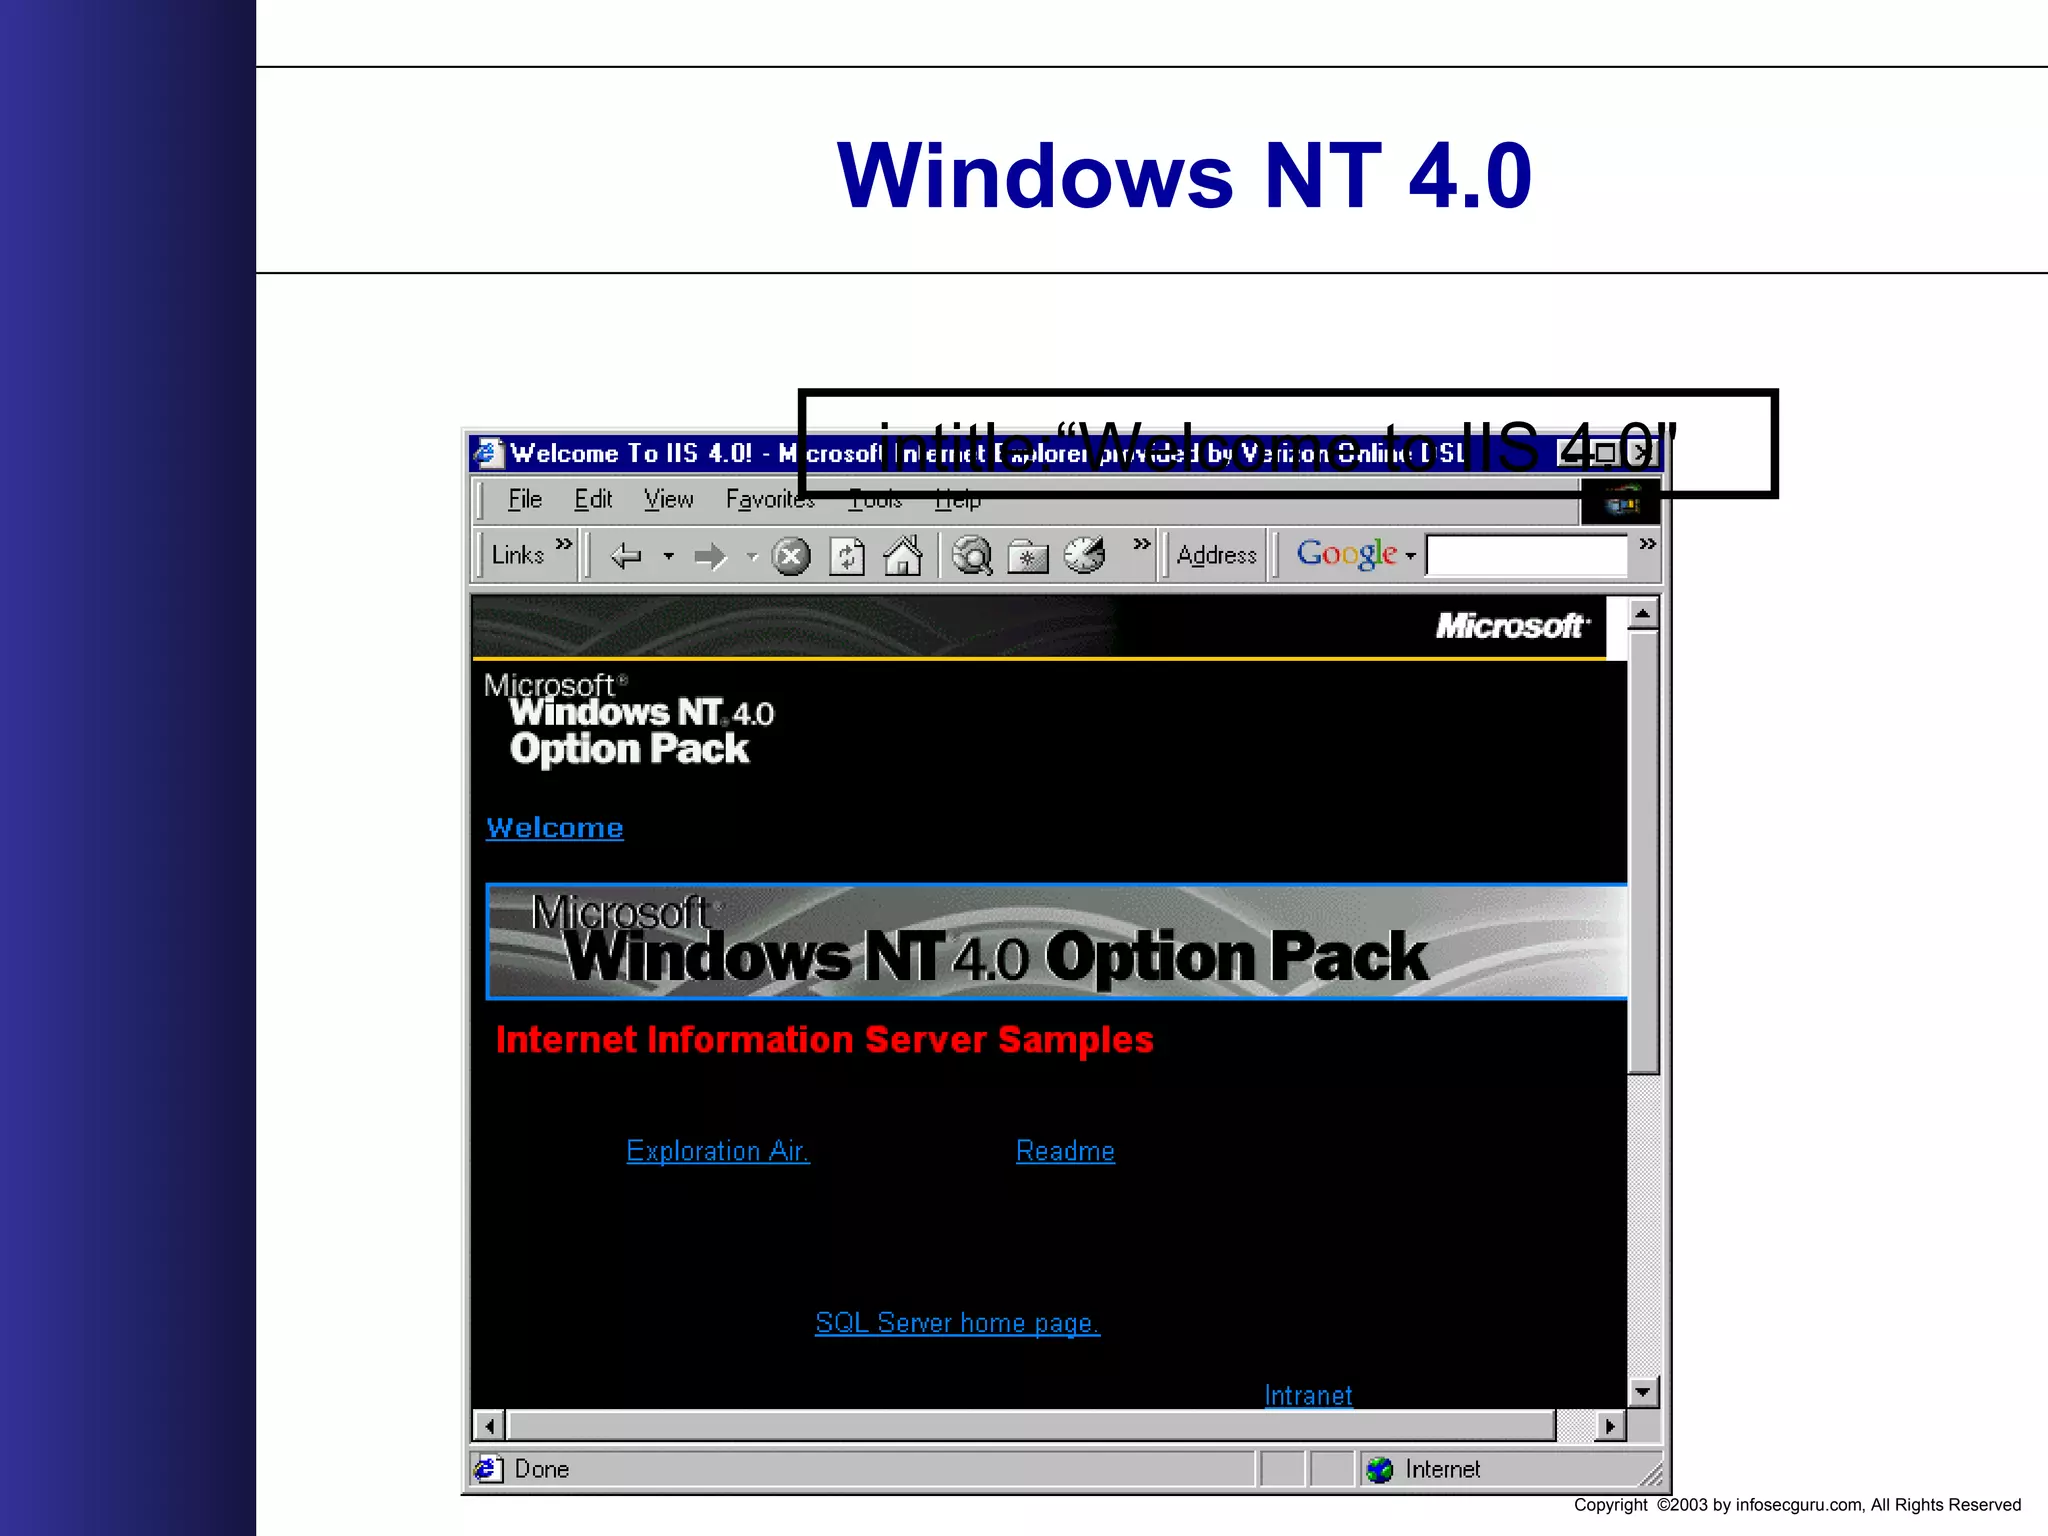Click the Done status bar text
Image resolution: width=2048 pixels, height=1536 pixels.
point(541,1469)
